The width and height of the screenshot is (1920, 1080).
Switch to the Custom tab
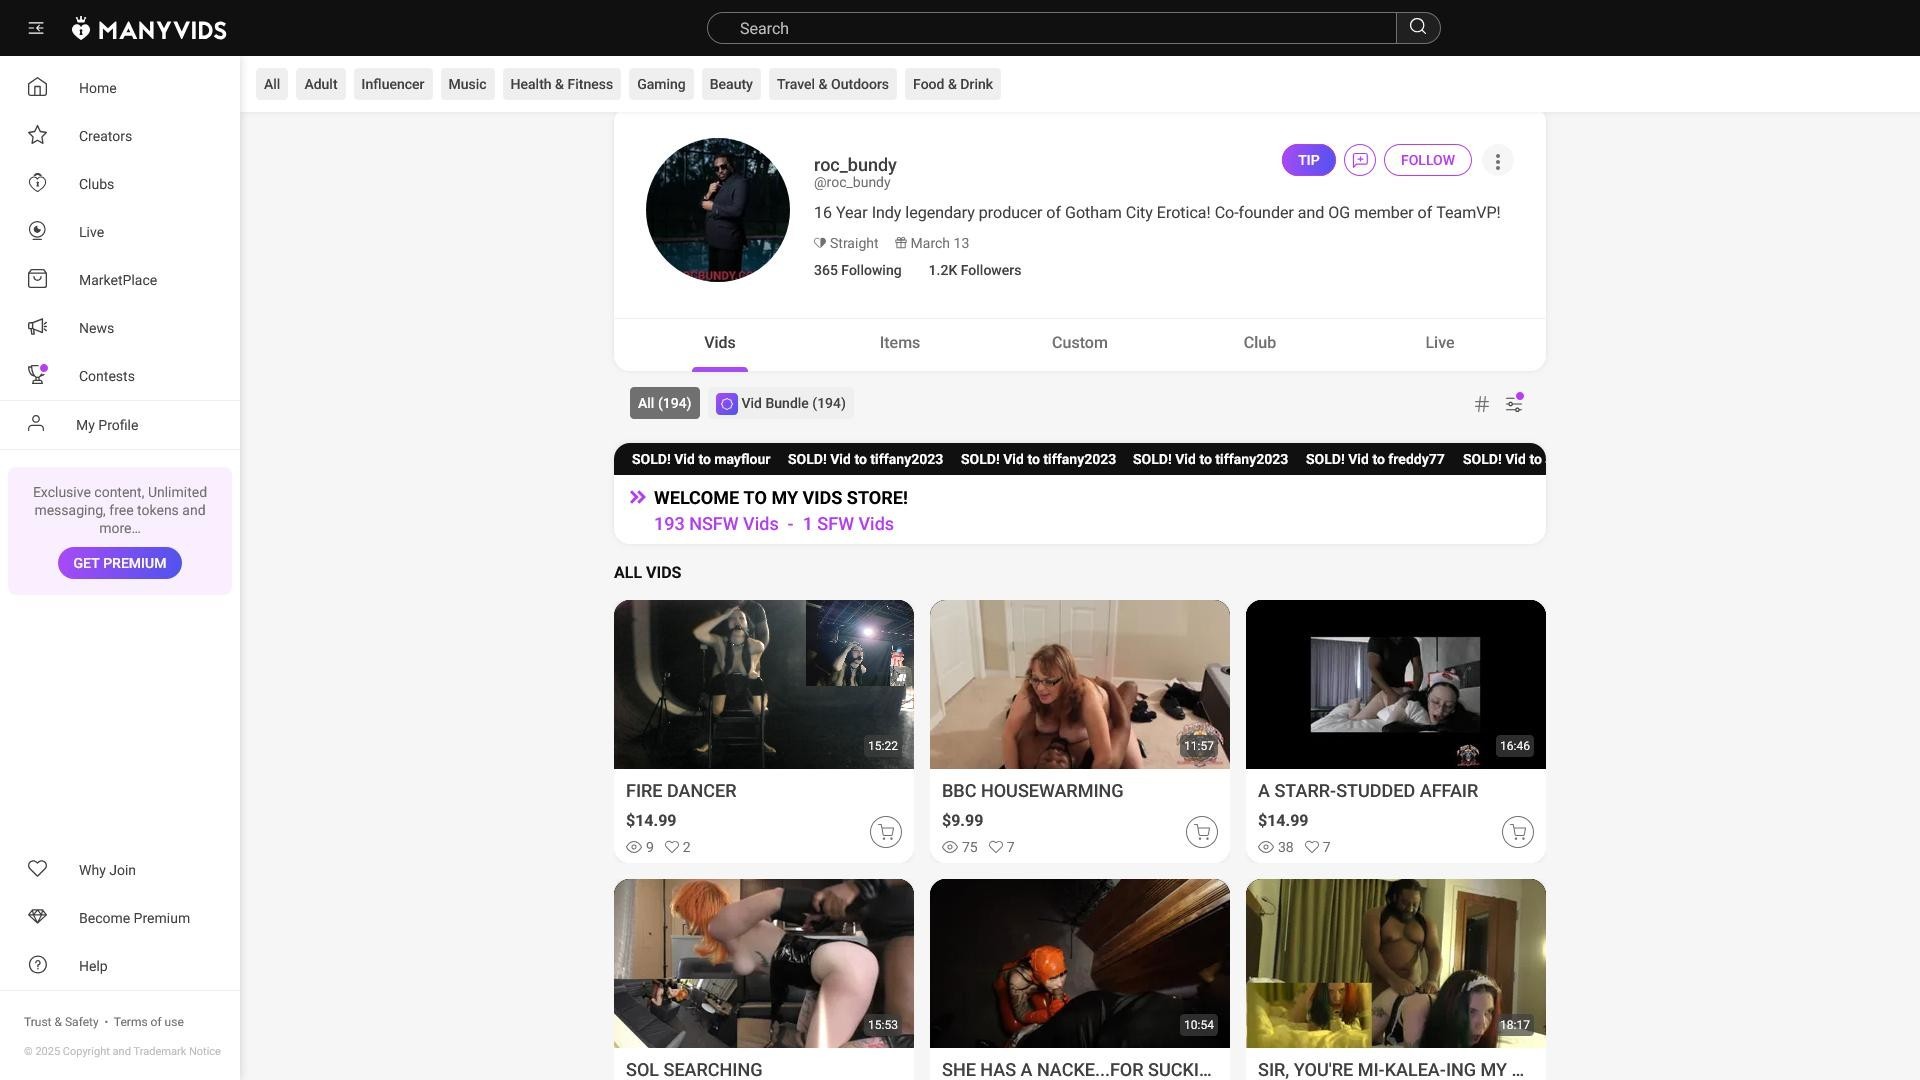1079,343
